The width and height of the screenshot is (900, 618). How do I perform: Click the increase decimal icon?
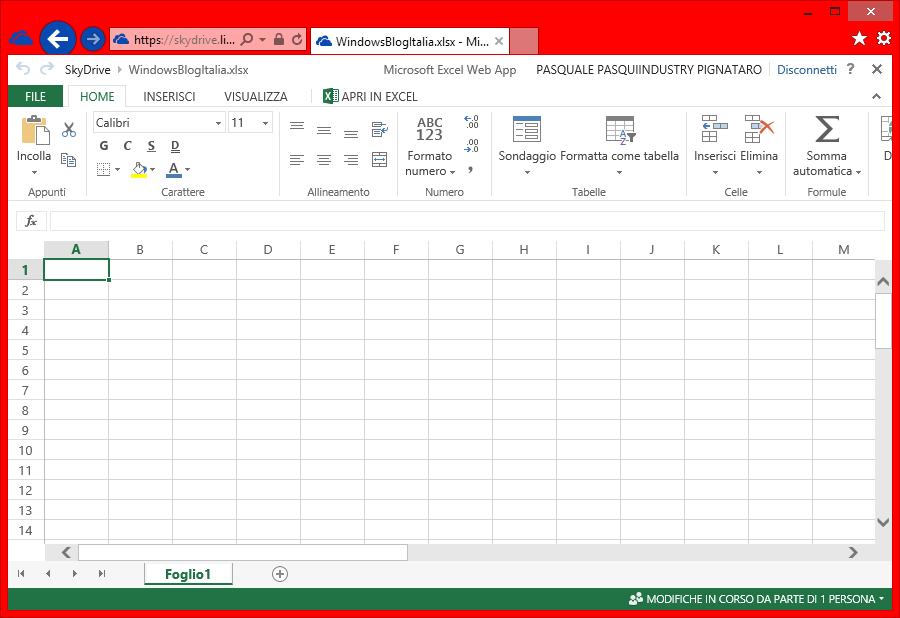point(471,122)
